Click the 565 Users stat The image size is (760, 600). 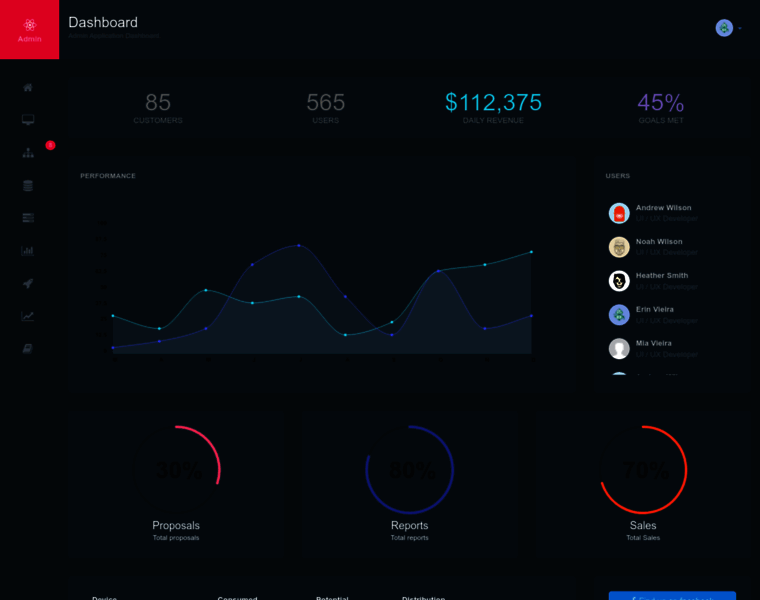click(326, 108)
